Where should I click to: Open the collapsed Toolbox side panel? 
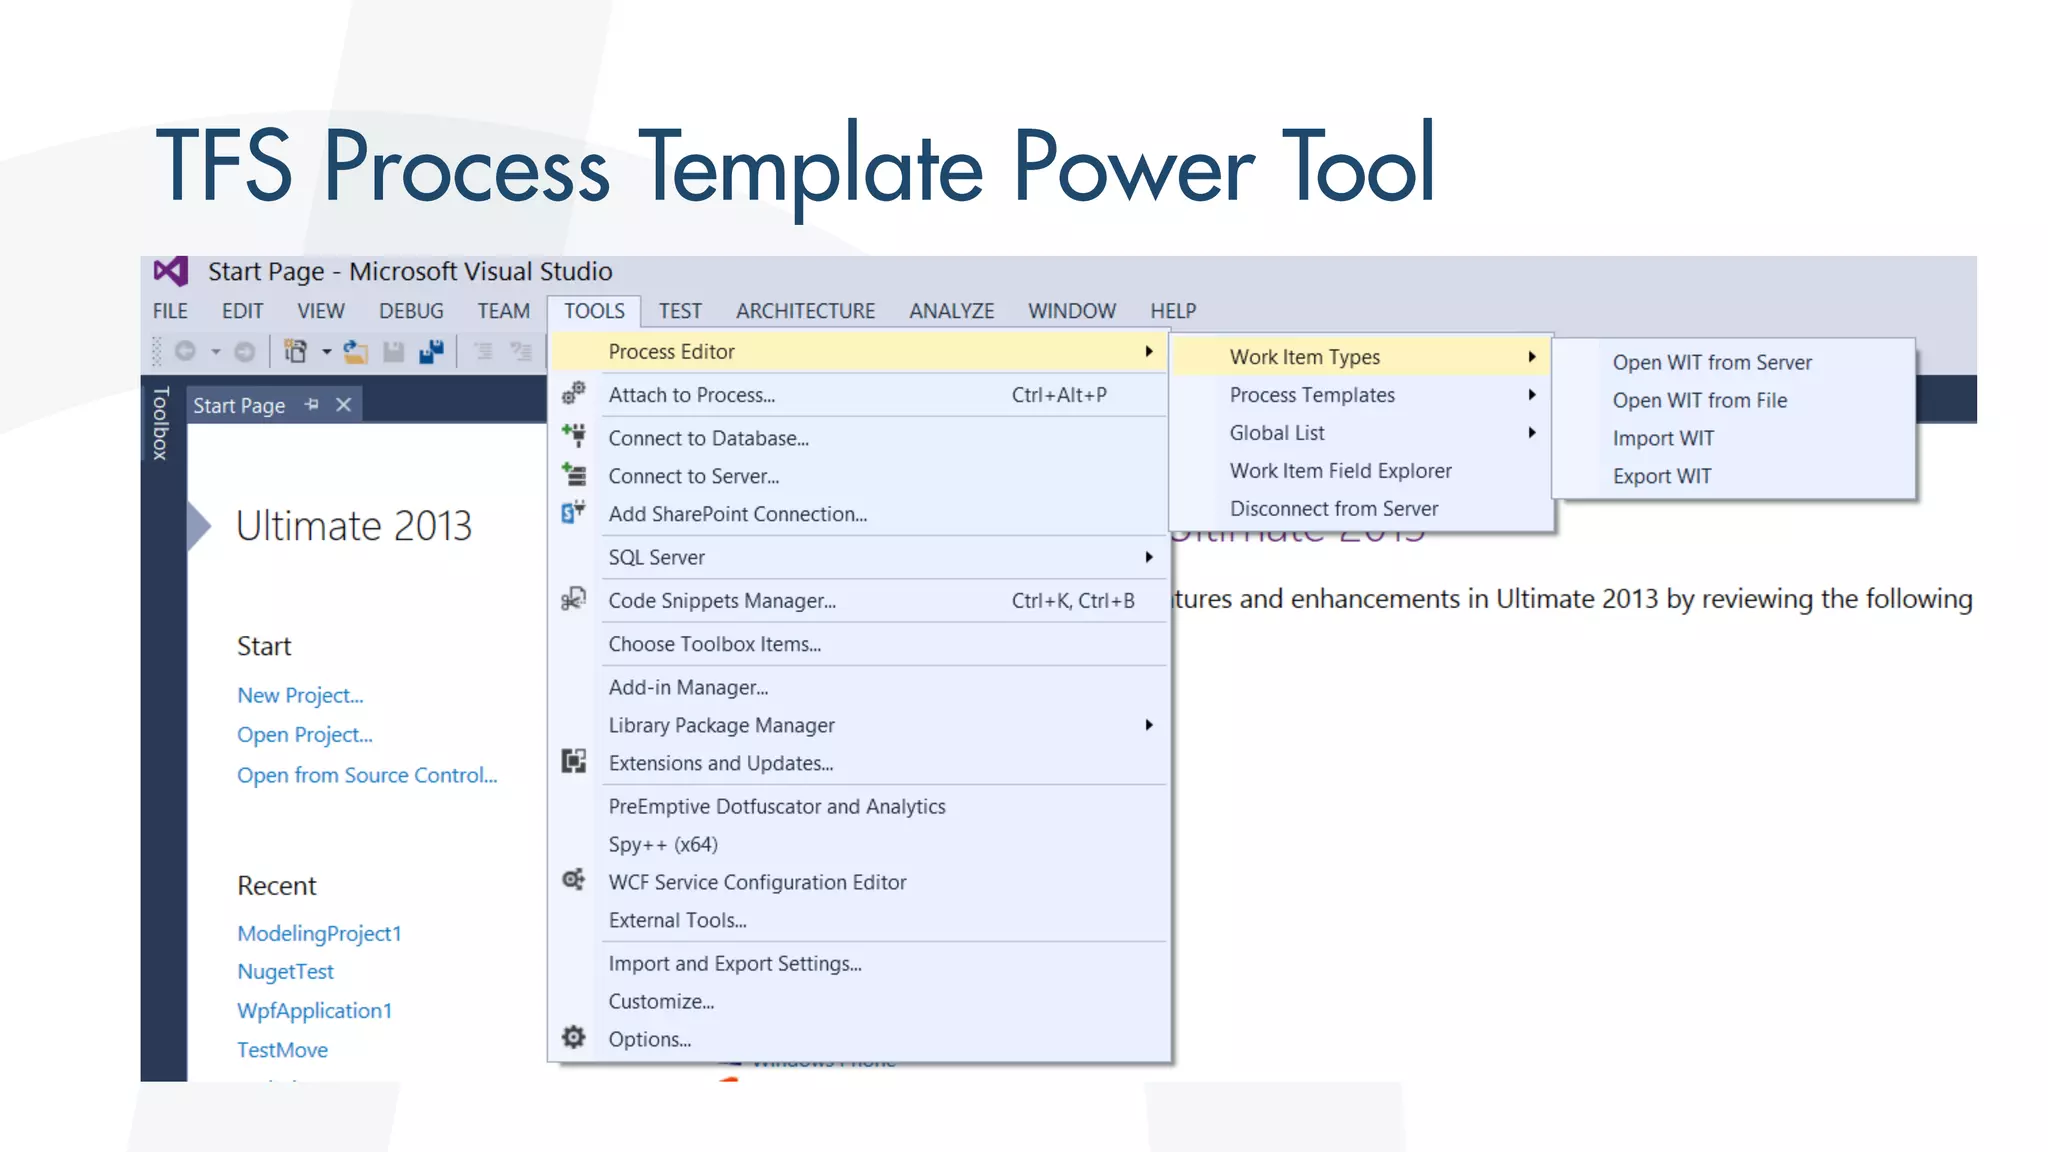pos(160,423)
